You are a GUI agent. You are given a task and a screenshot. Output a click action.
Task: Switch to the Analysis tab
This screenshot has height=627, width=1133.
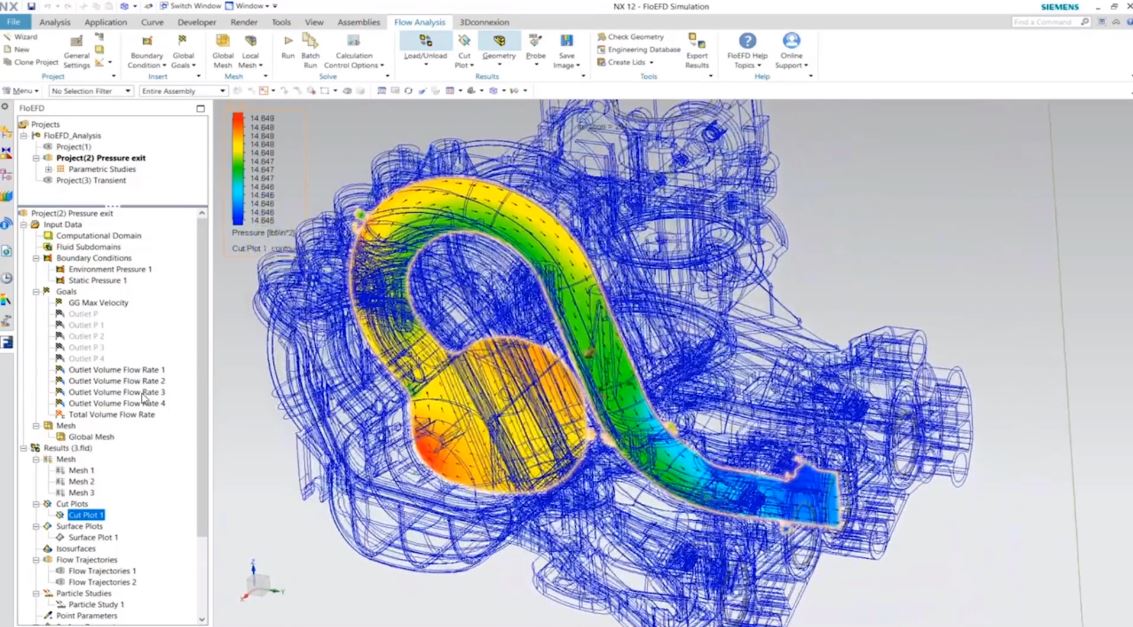pos(55,22)
